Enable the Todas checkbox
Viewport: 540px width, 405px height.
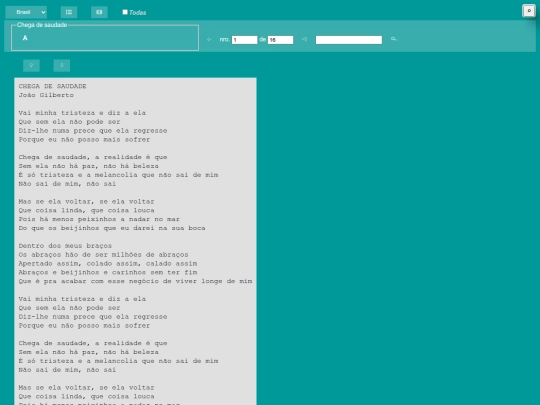pyautogui.click(x=125, y=12)
